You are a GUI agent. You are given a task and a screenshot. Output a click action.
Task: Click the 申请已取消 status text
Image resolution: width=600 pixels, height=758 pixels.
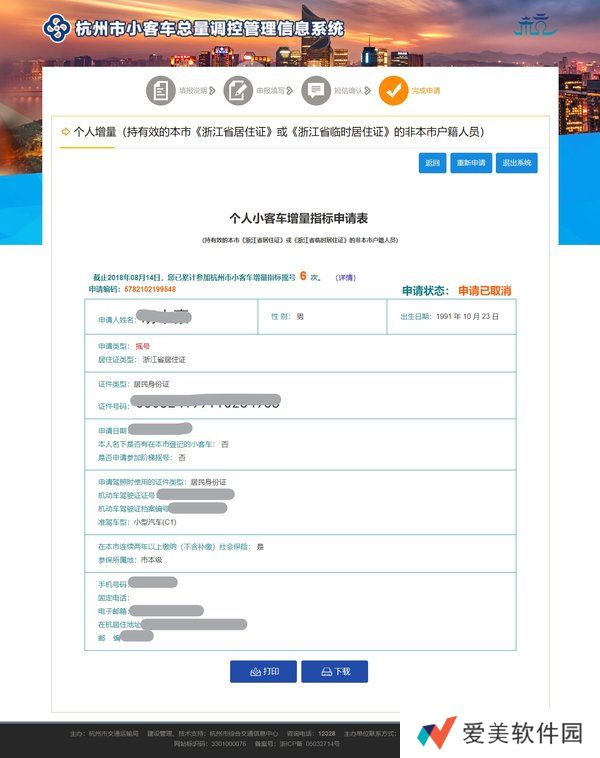(x=484, y=291)
